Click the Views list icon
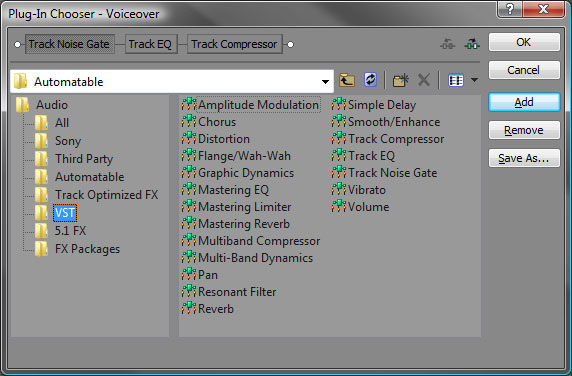The width and height of the screenshot is (572, 376). coord(456,80)
